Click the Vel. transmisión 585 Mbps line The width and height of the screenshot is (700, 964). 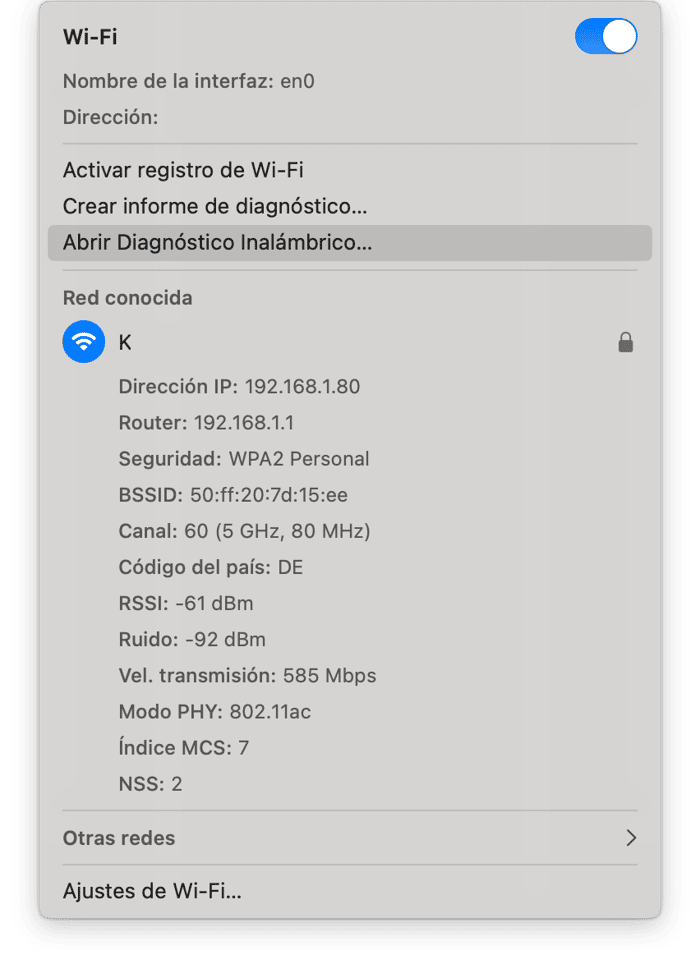click(247, 676)
